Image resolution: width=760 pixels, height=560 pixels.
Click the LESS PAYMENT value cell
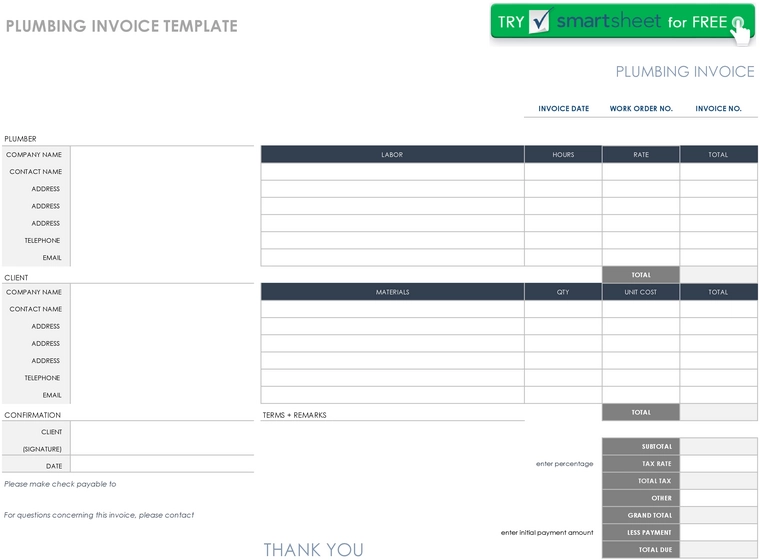point(718,532)
